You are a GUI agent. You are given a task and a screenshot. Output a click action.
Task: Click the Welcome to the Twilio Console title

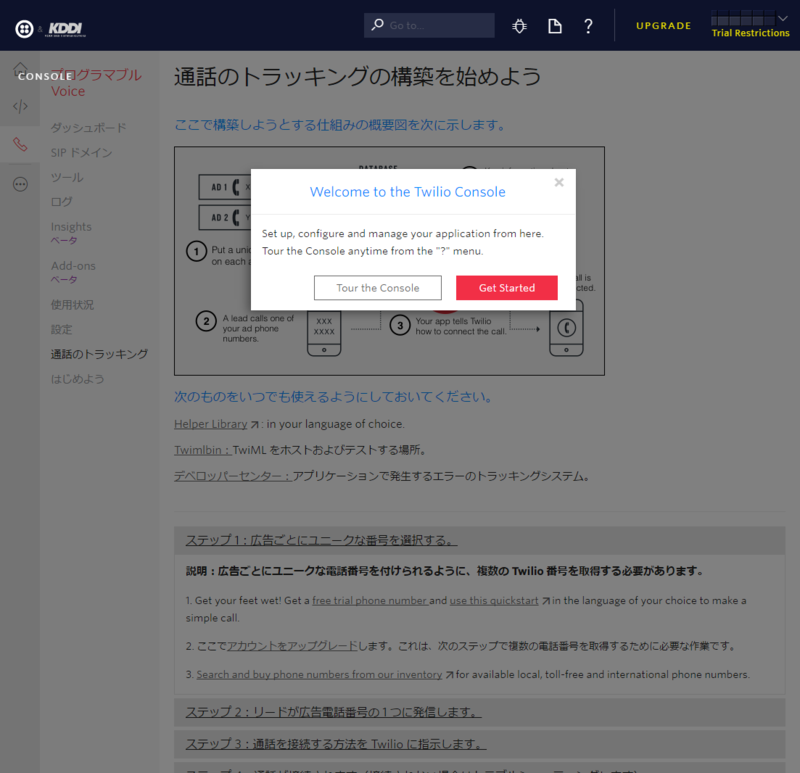407,192
